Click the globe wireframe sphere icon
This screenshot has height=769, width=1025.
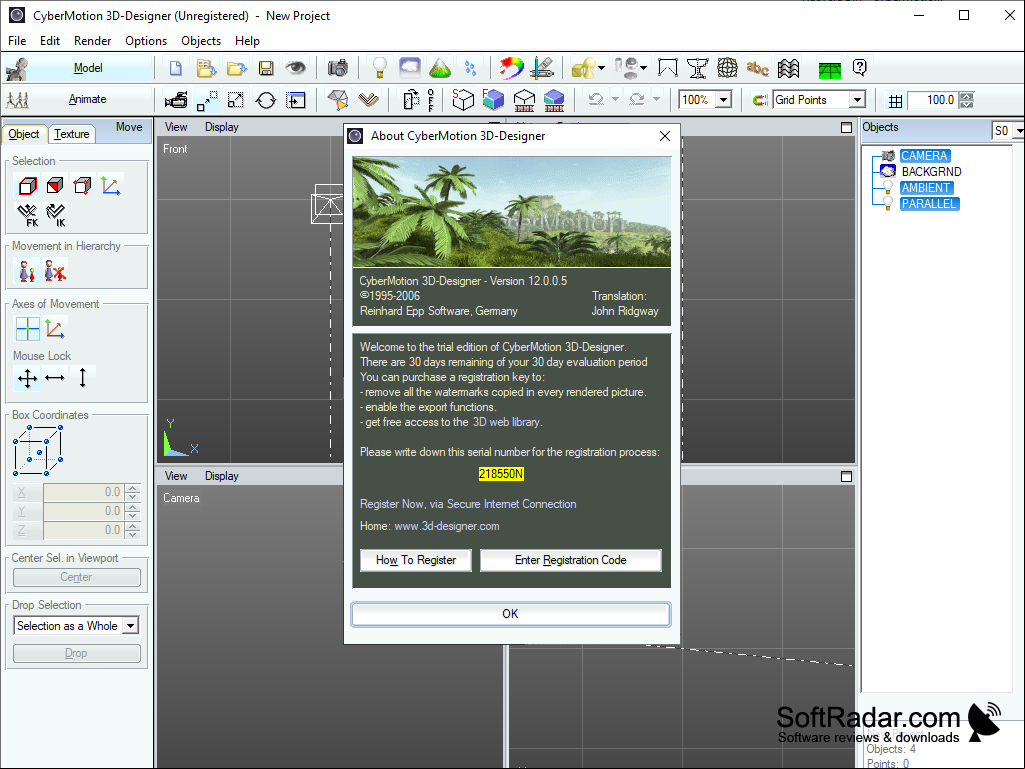[x=727, y=68]
